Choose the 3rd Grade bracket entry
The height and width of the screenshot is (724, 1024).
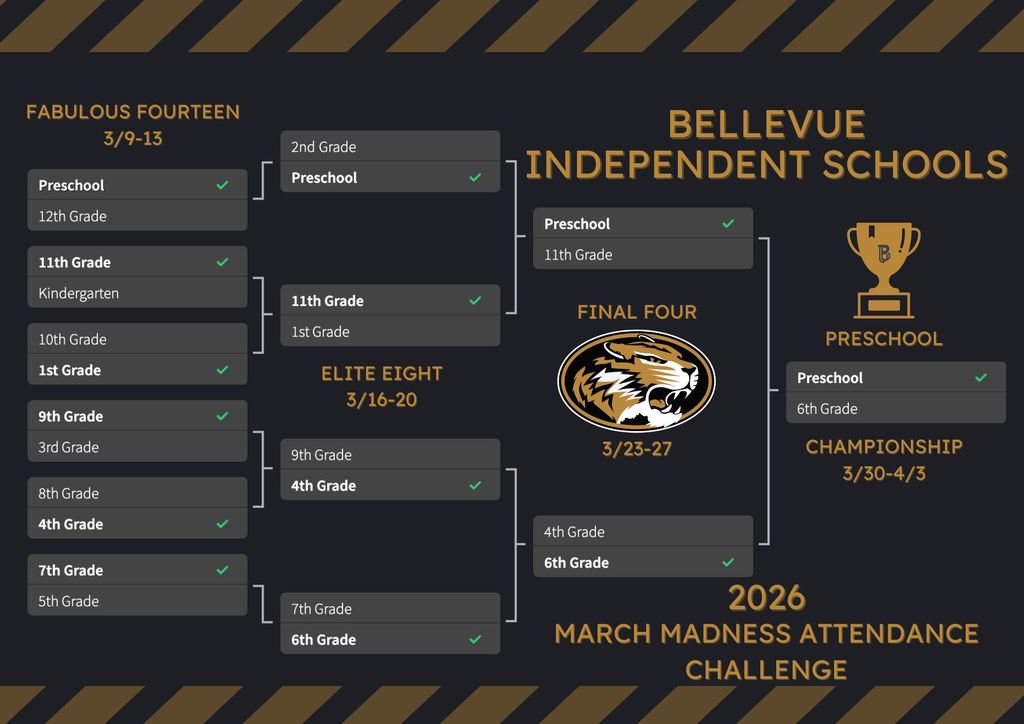[137, 447]
